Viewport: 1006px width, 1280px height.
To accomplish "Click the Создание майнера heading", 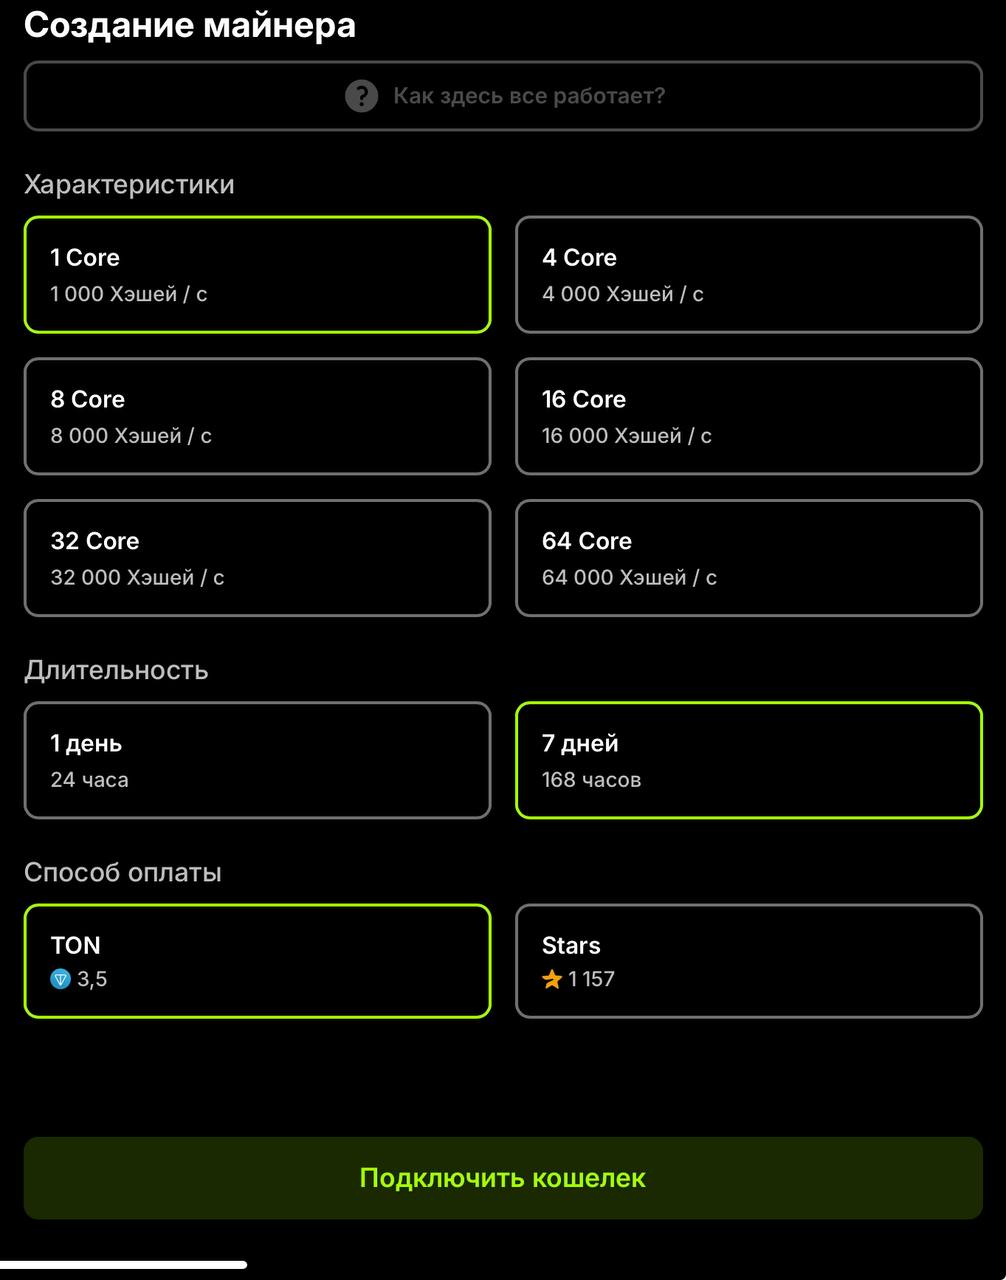I will (190, 24).
